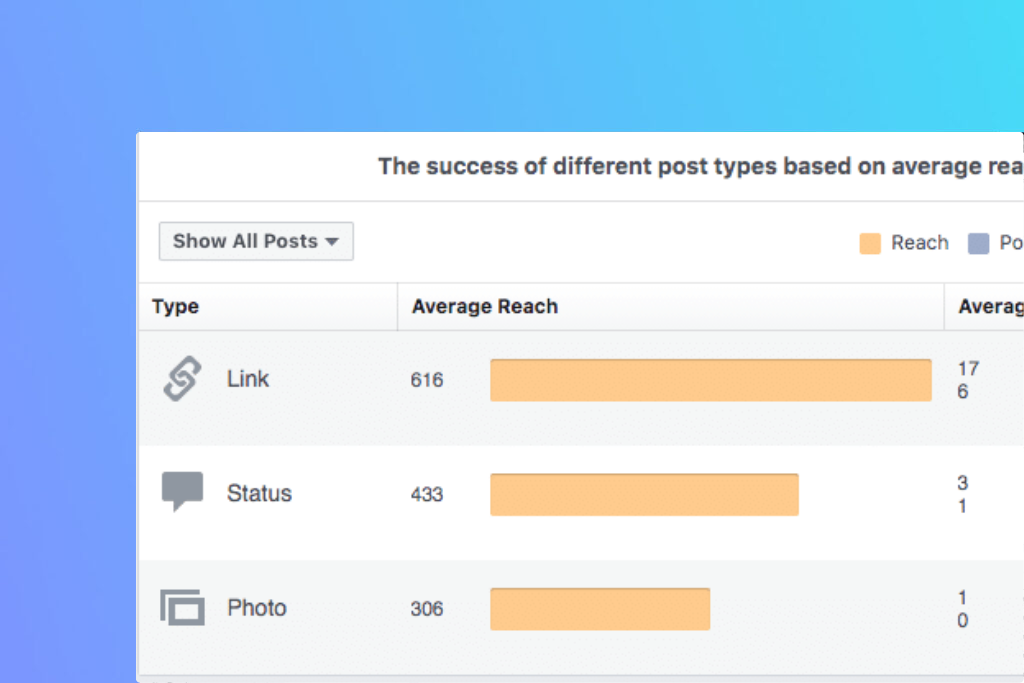Image resolution: width=1024 pixels, height=683 pixels.
Task: Click the 306 average reach value
Action: point(427,609)
